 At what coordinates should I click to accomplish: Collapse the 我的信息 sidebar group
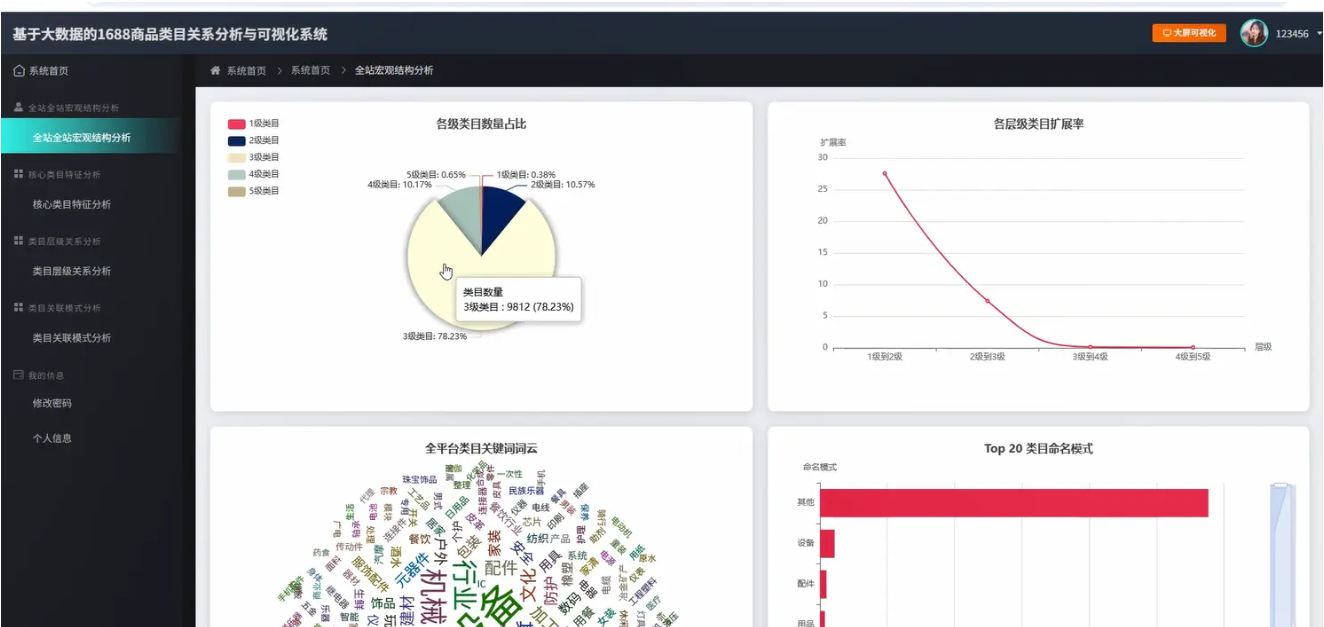click(50, 375)
